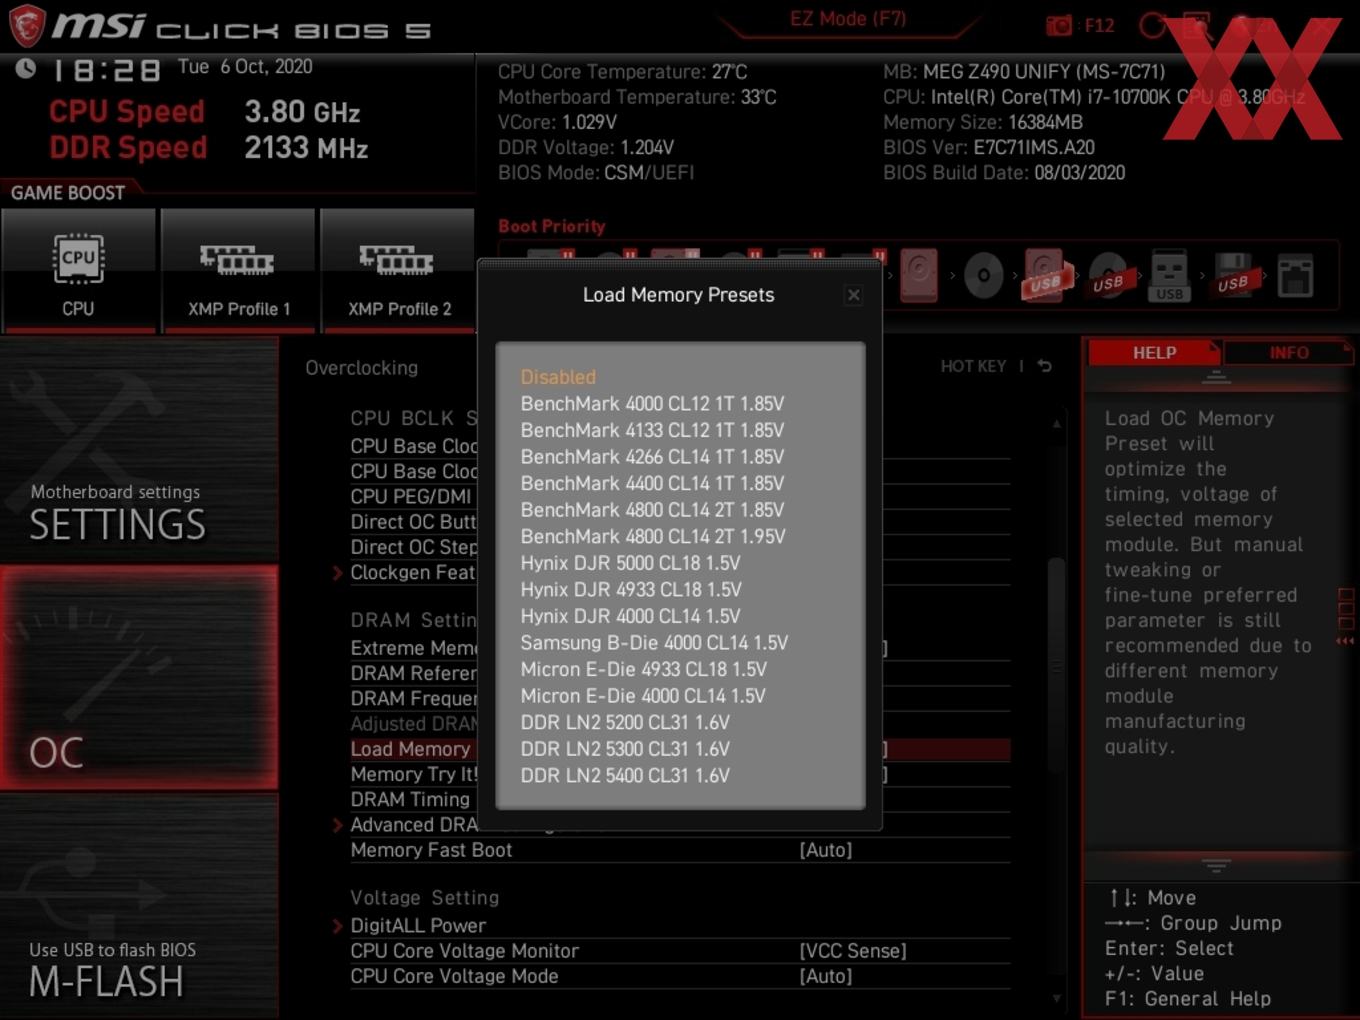Click the clock icon beside the time
Screen dimensions: 1360x1020
pos(26,68)
